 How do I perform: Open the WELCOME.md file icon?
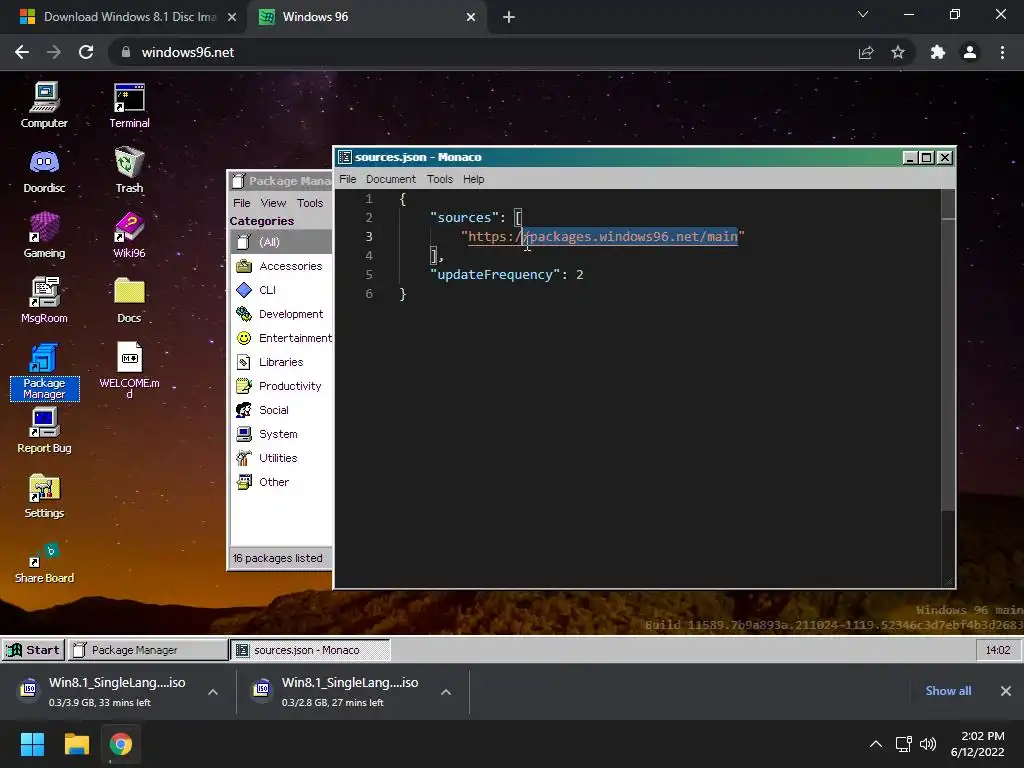(129, 370)
